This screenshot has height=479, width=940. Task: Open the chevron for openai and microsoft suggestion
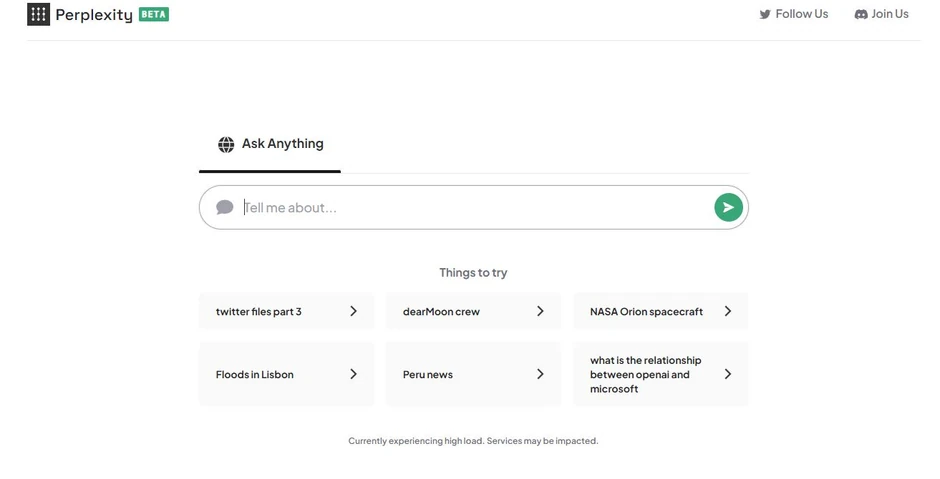(728, 374)
